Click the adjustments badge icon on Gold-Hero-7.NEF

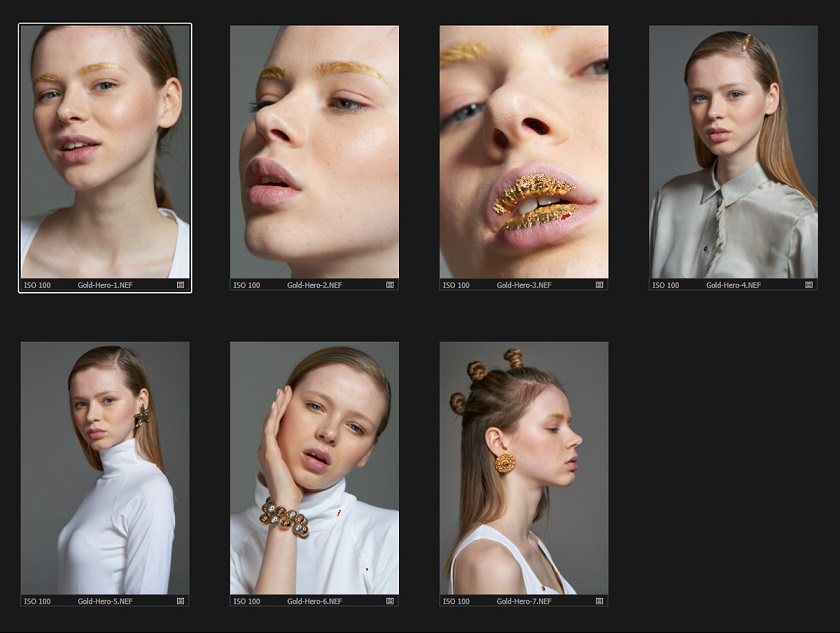pyautogui.click(x=599, y=601)
